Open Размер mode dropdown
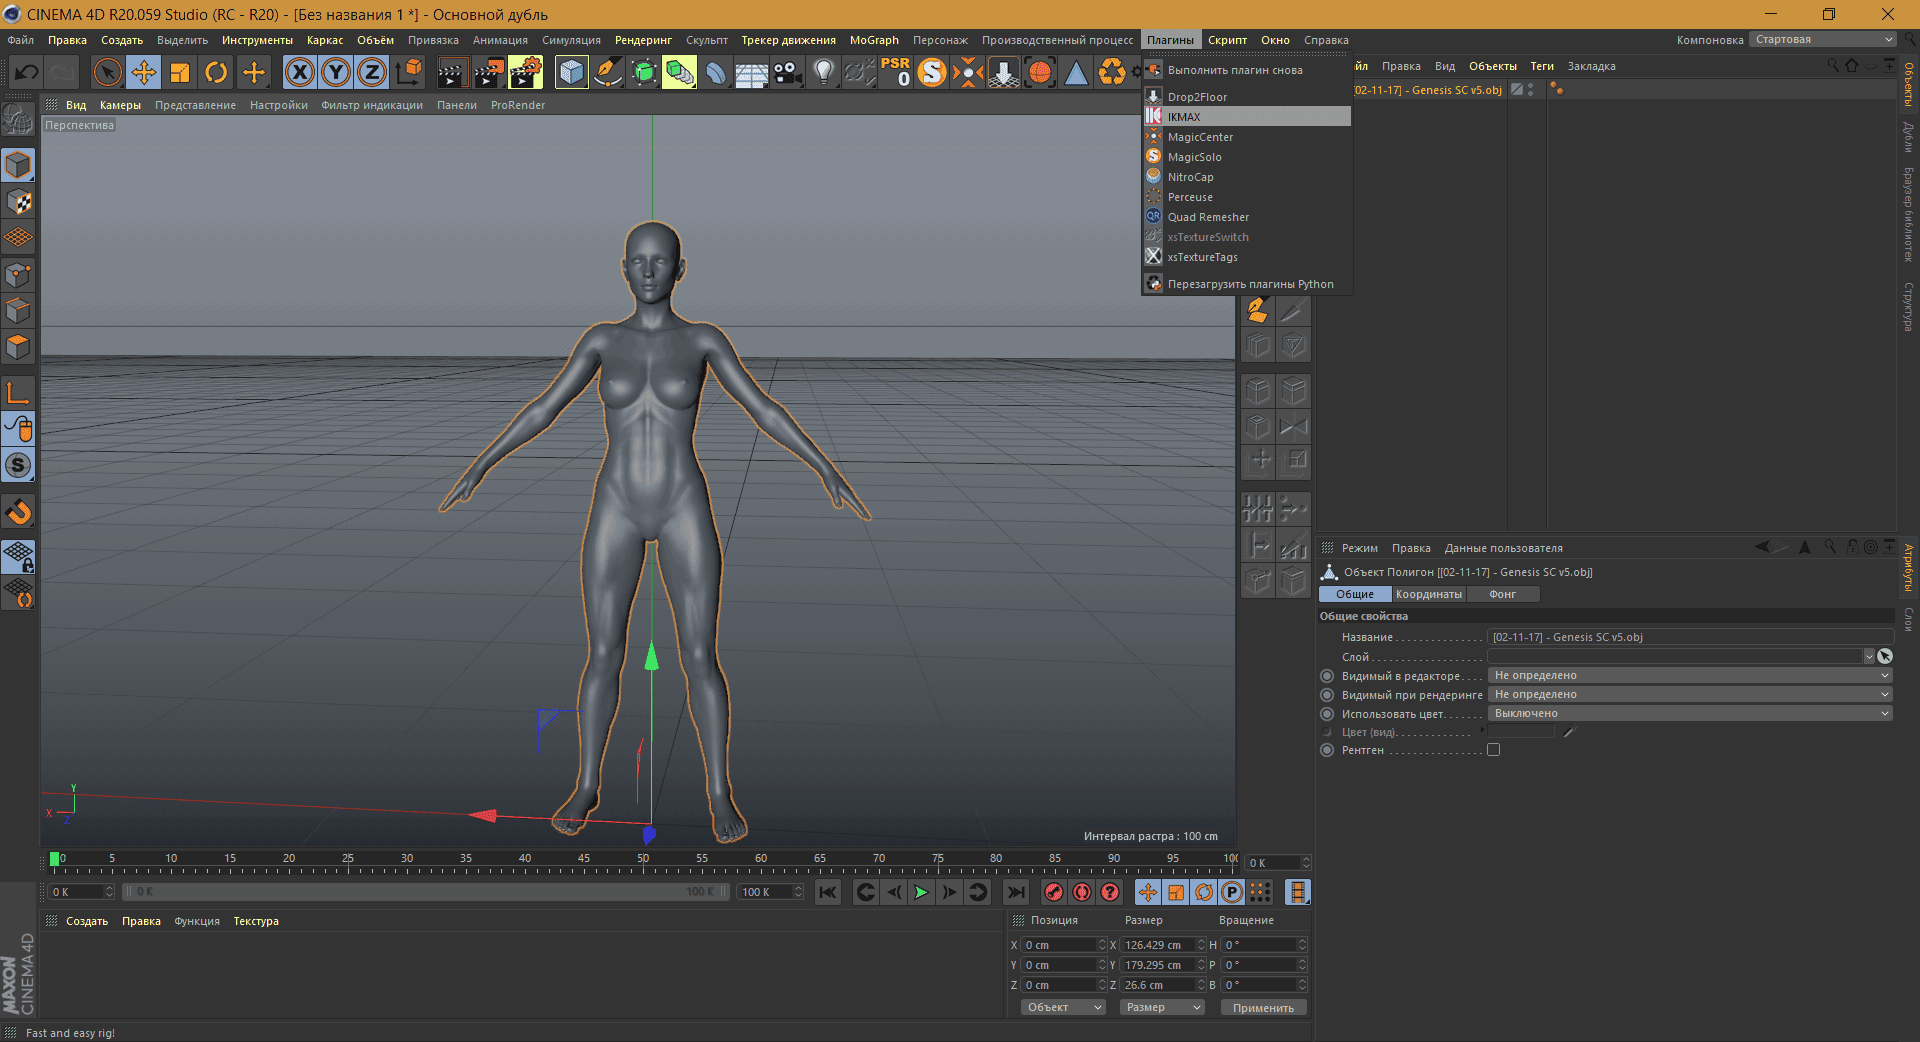The image size is (1920, 1042). 1161,1007
